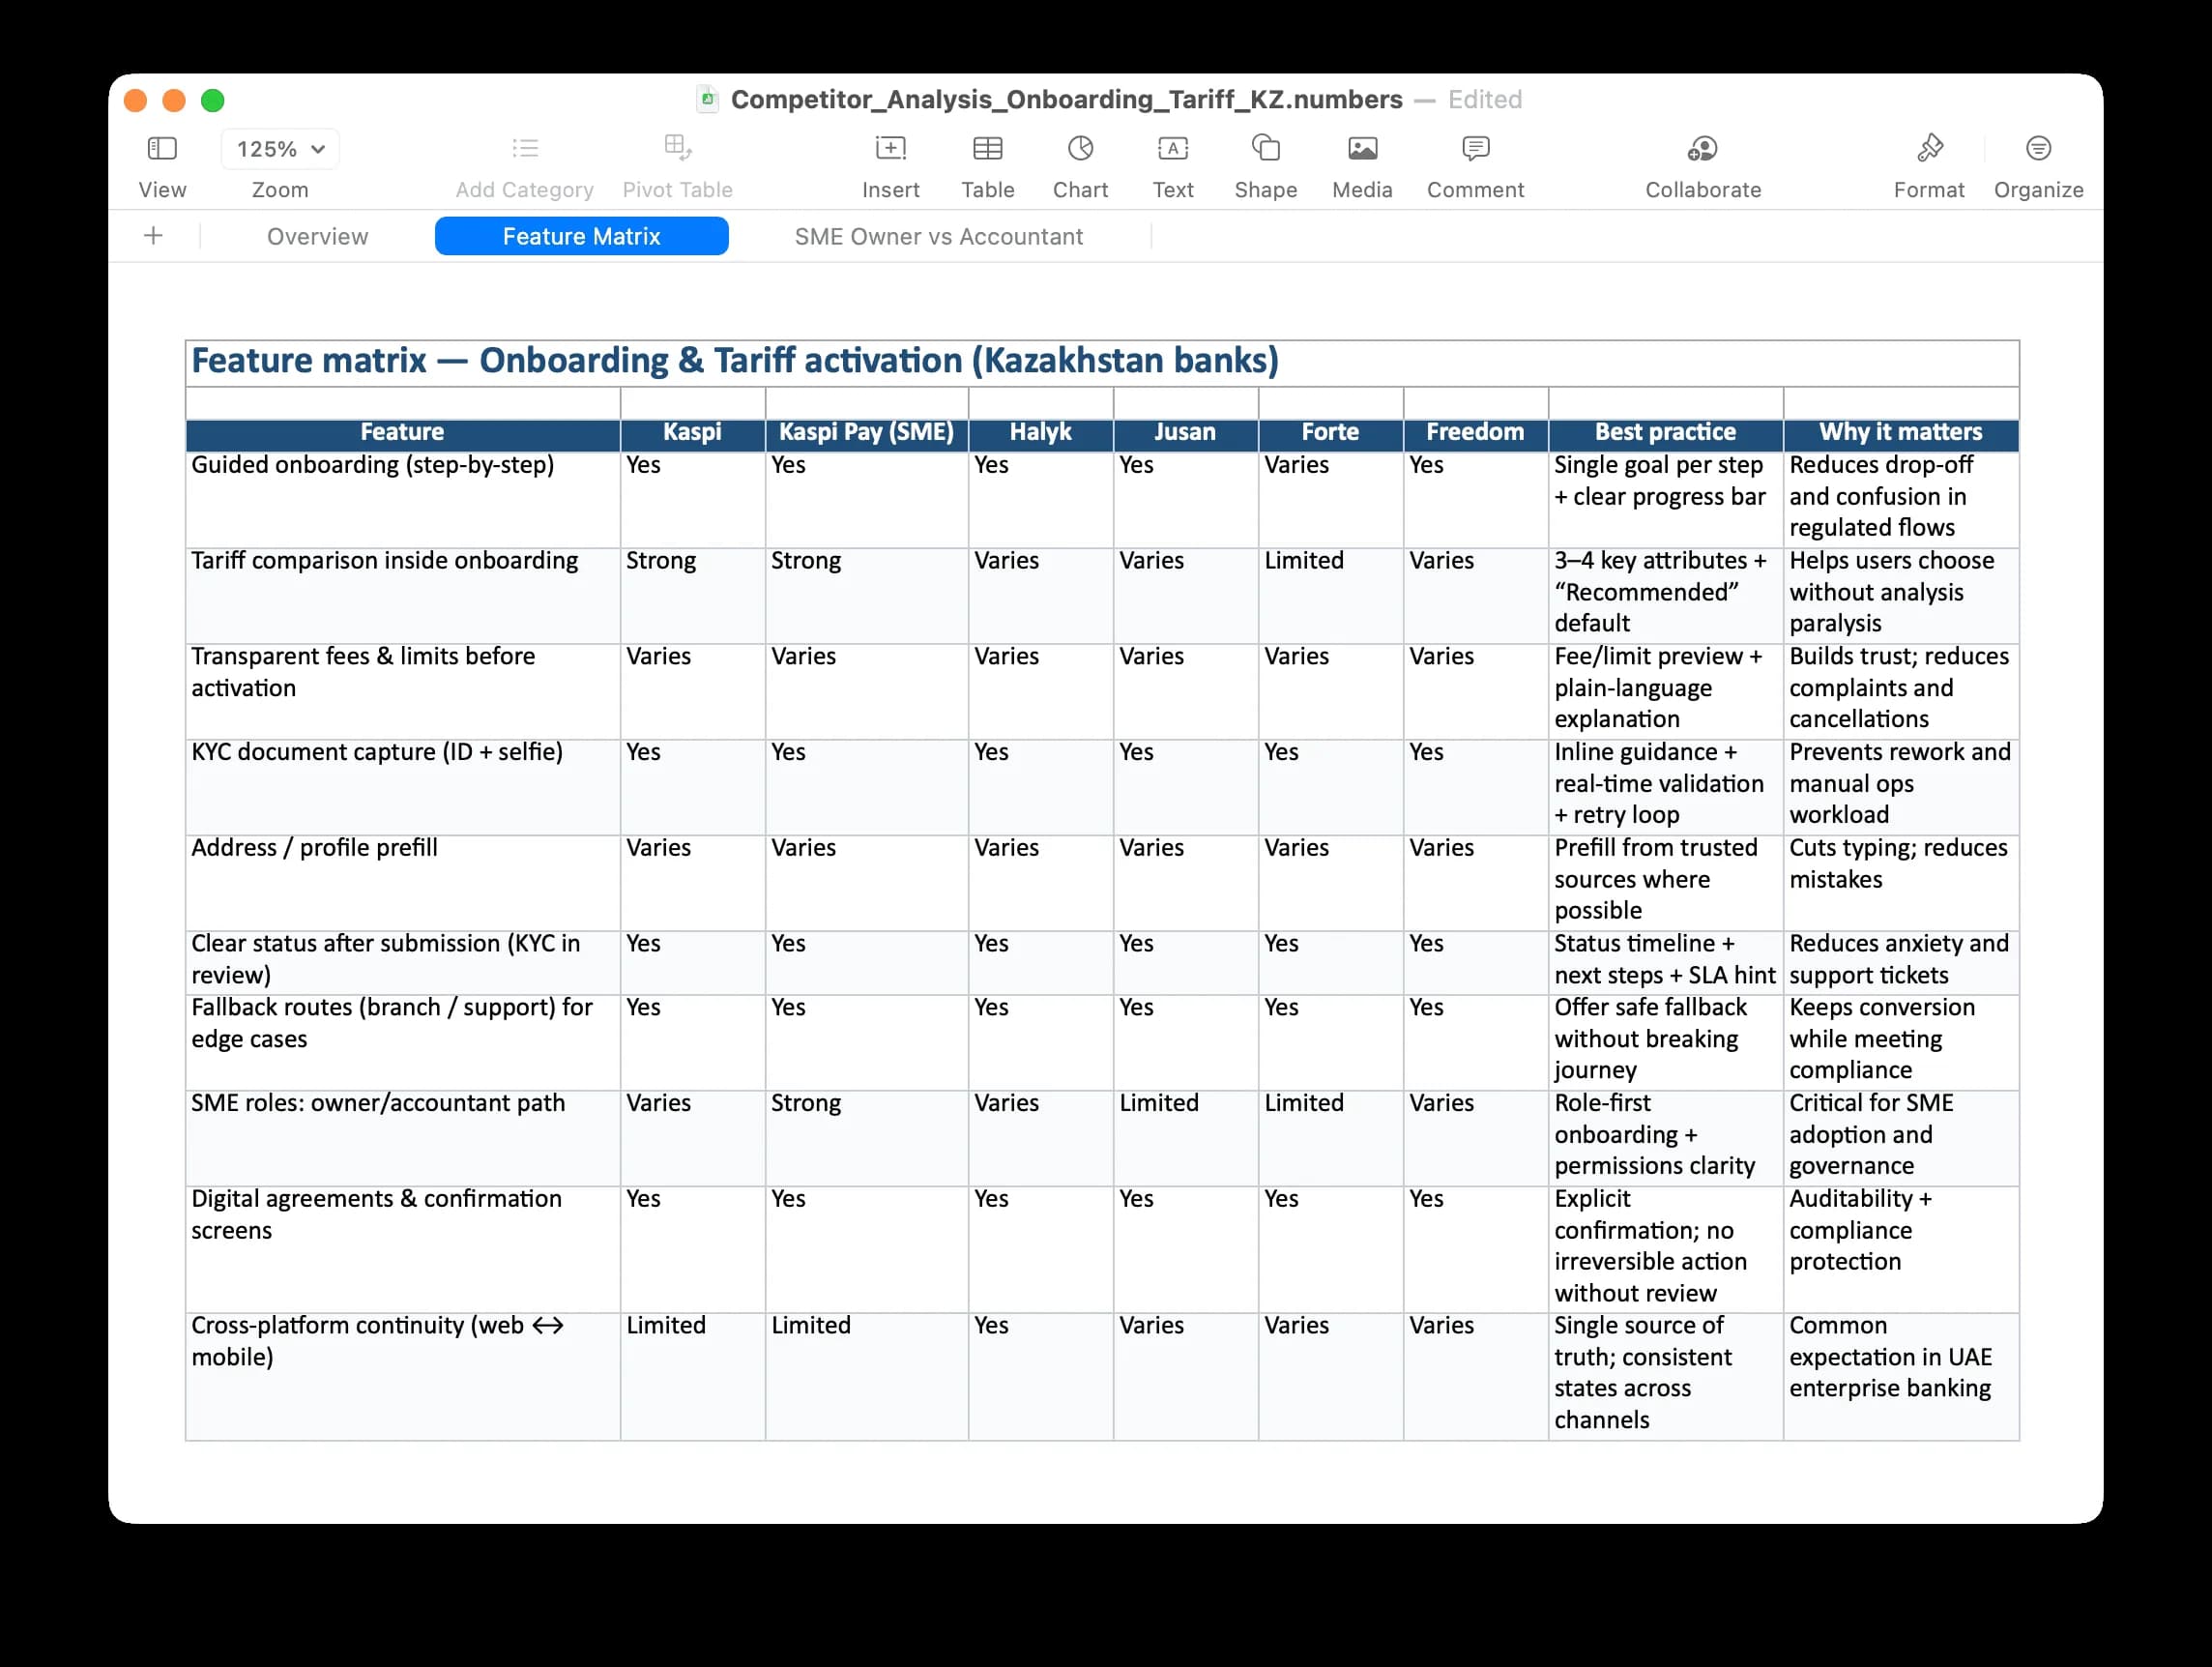
Task: Open the Media browser
Action: coord(1361,148)
